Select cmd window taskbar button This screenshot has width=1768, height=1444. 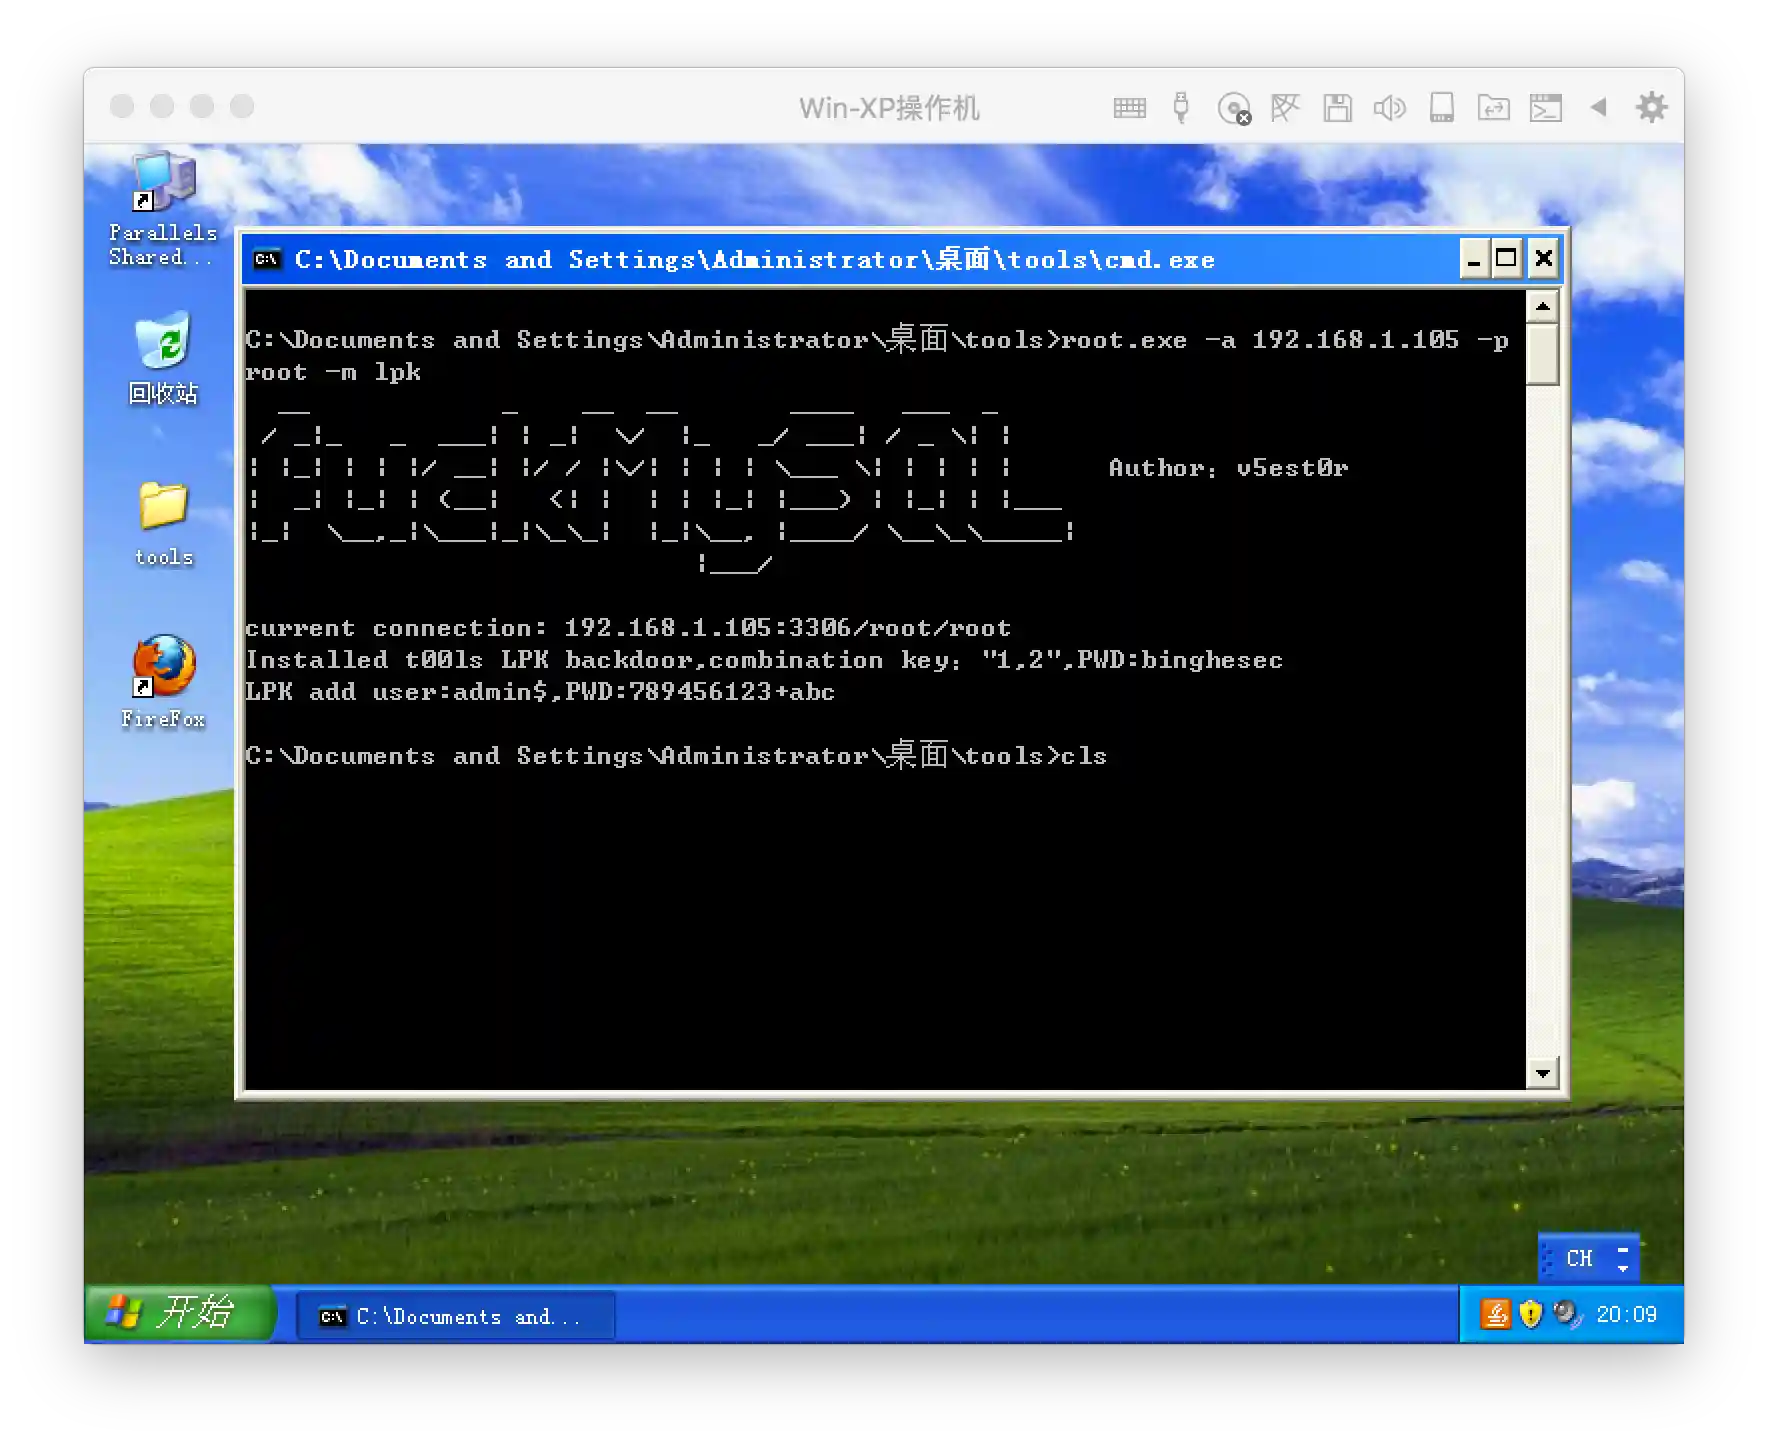456,1316
